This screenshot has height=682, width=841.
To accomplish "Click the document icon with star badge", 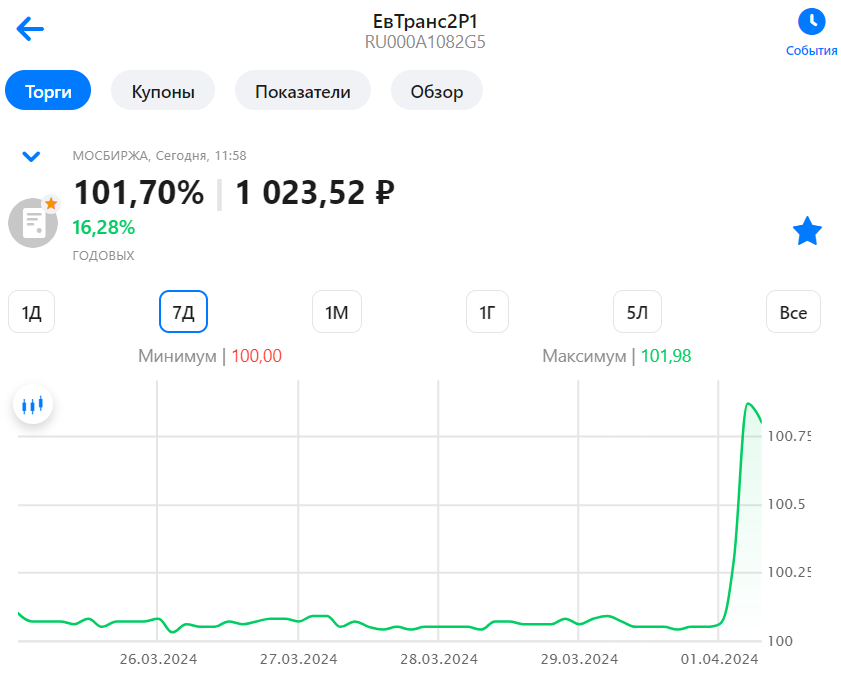I will click(x=33, y=222).
